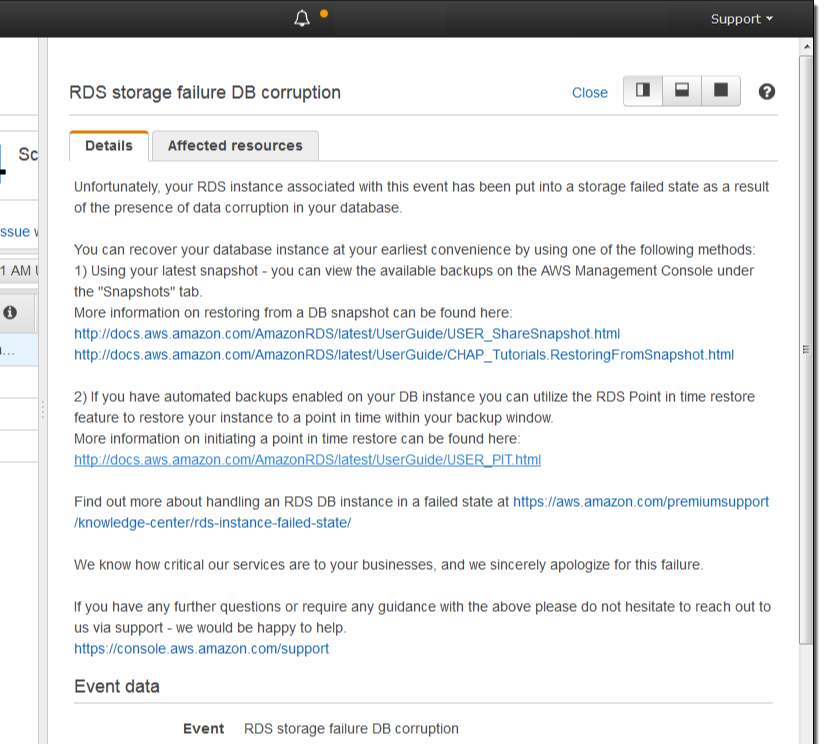Image resolution: width=824 pixels, height=744 pixels.
Task: Open the console.aws.amazon.com/support link
Action: point(201,649)
